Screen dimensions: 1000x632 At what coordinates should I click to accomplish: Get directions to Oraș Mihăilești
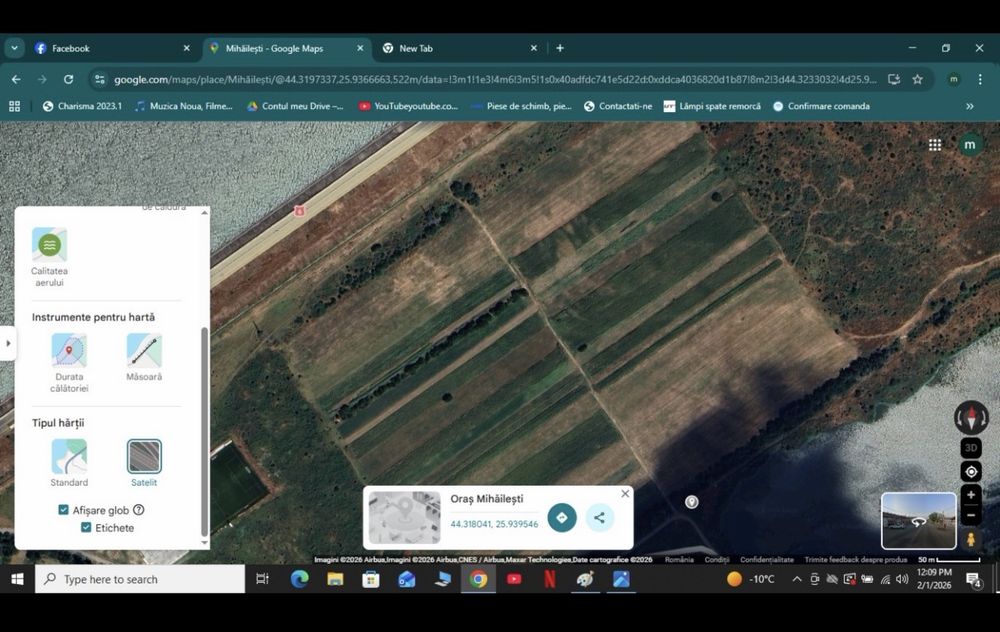[x=561, y=517]
